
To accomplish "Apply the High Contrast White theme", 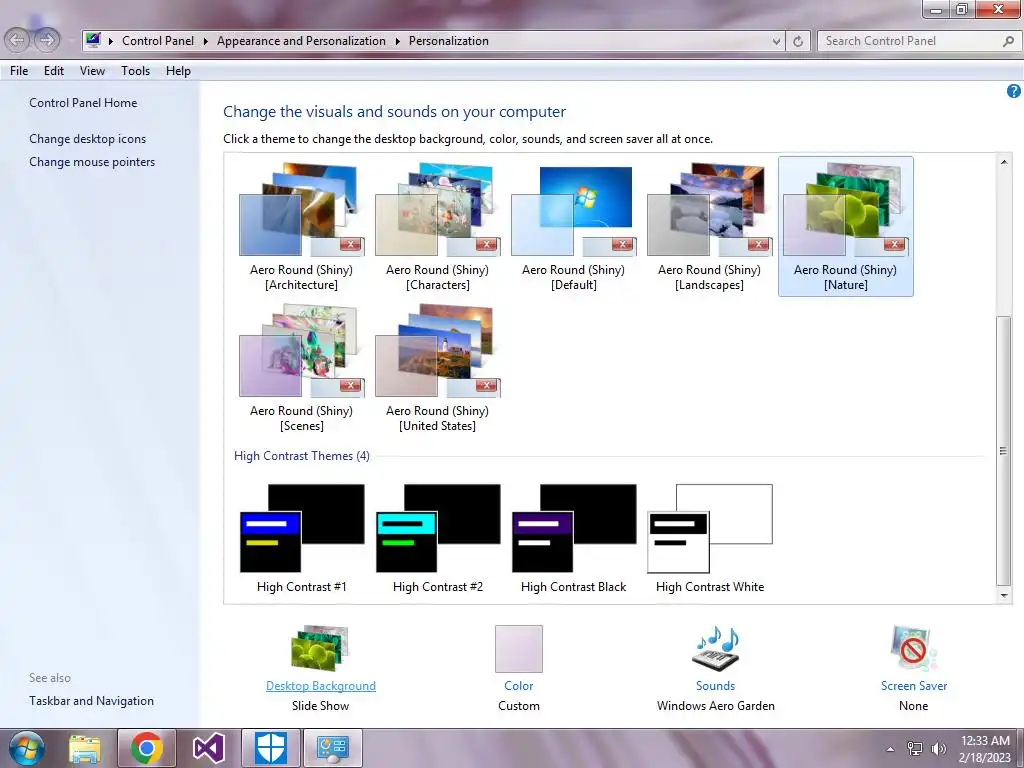I will click(x=709, y=539).
